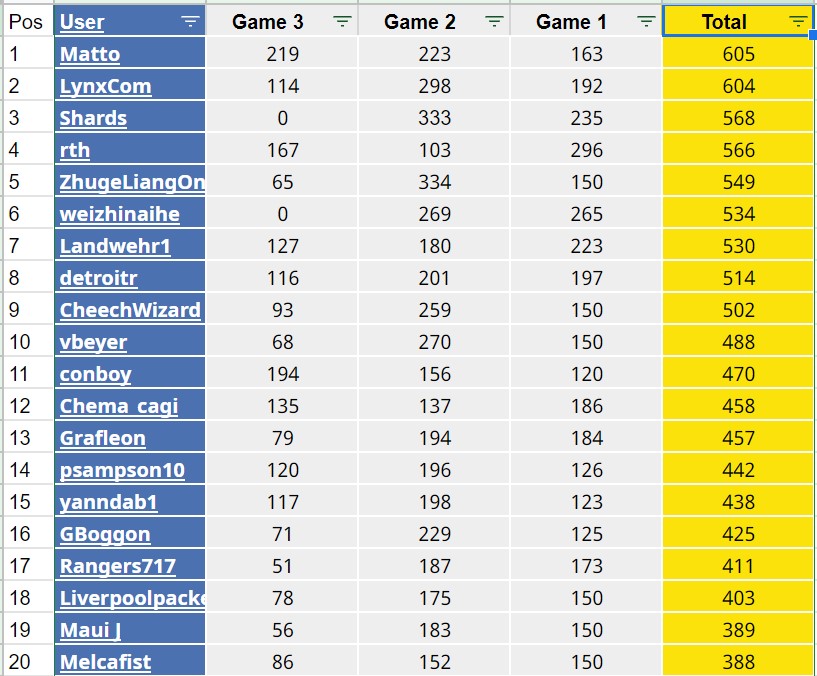
Task: Open the rth user link
Action: coord(75,150)
